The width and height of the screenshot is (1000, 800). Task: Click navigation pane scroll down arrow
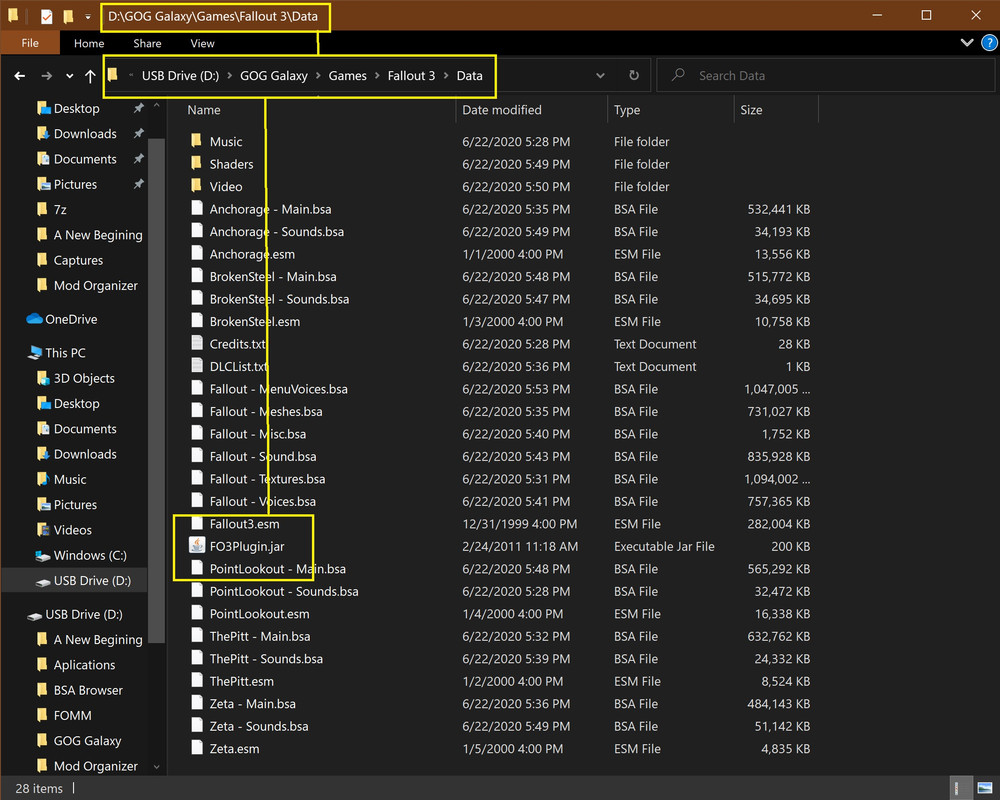[156, 766]
